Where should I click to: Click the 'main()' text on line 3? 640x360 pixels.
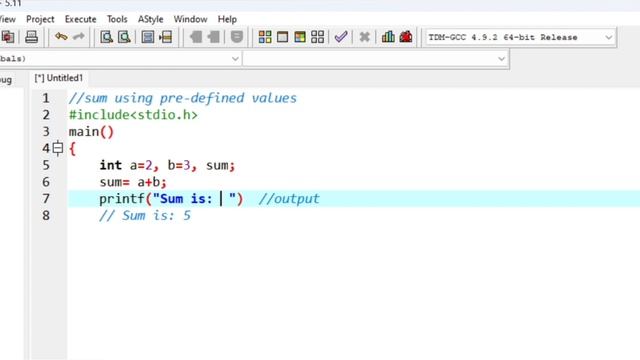pyautogui.click(x=91, y=132)
